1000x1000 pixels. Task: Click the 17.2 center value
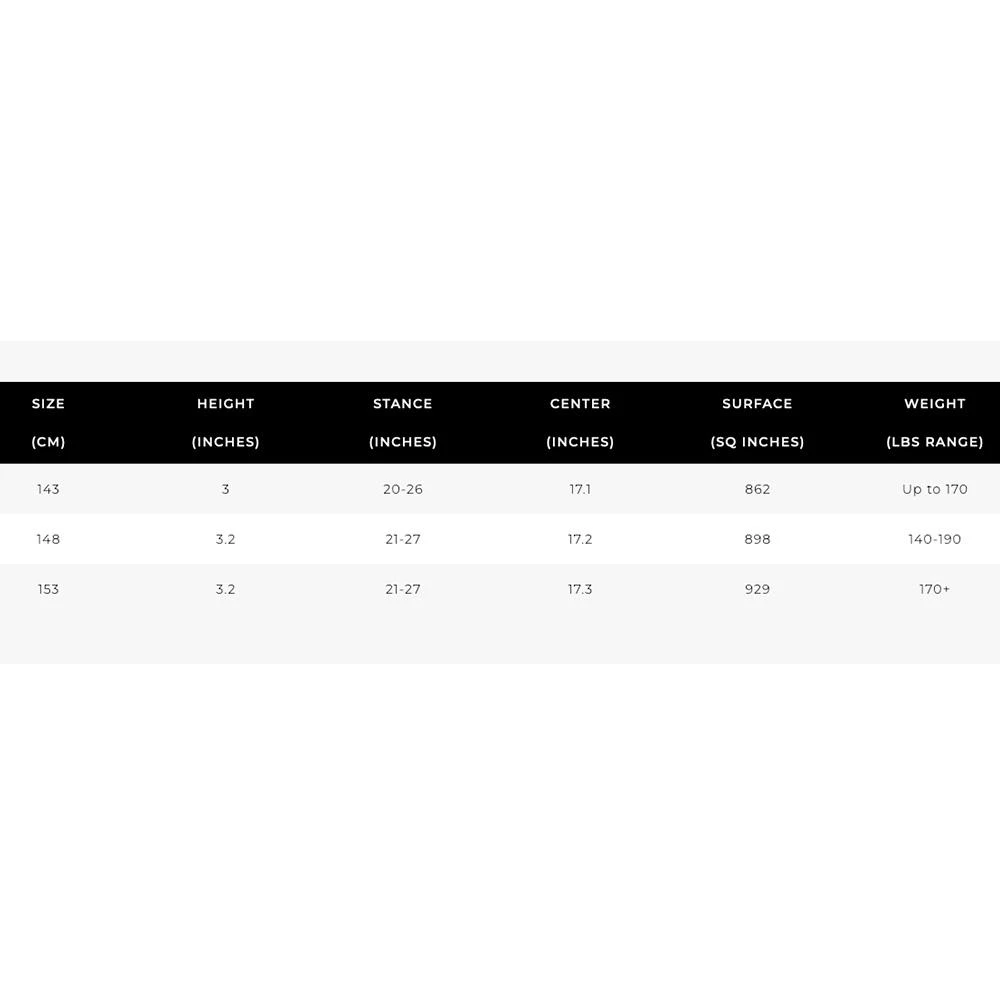tap(580, 539)
